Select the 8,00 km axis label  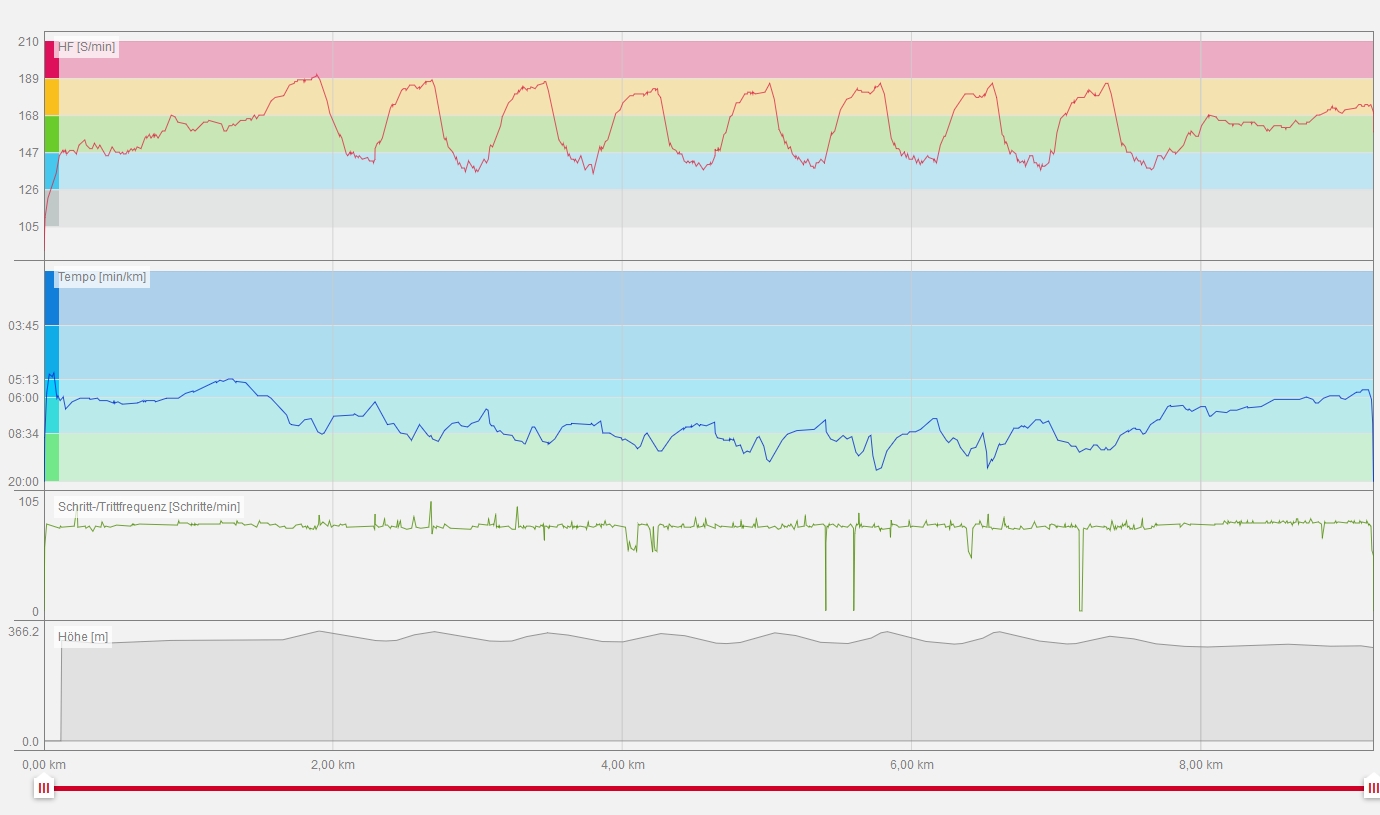coord(1200,765)
